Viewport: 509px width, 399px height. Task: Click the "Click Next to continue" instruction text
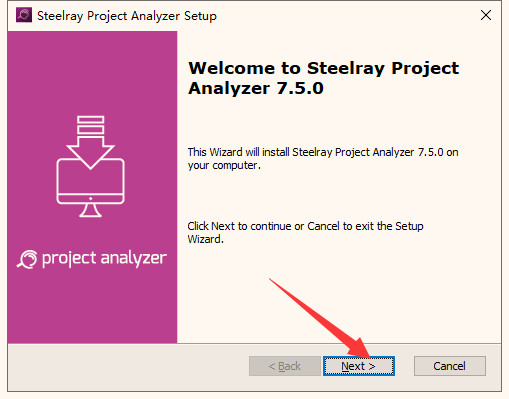[x=305, y=232]
